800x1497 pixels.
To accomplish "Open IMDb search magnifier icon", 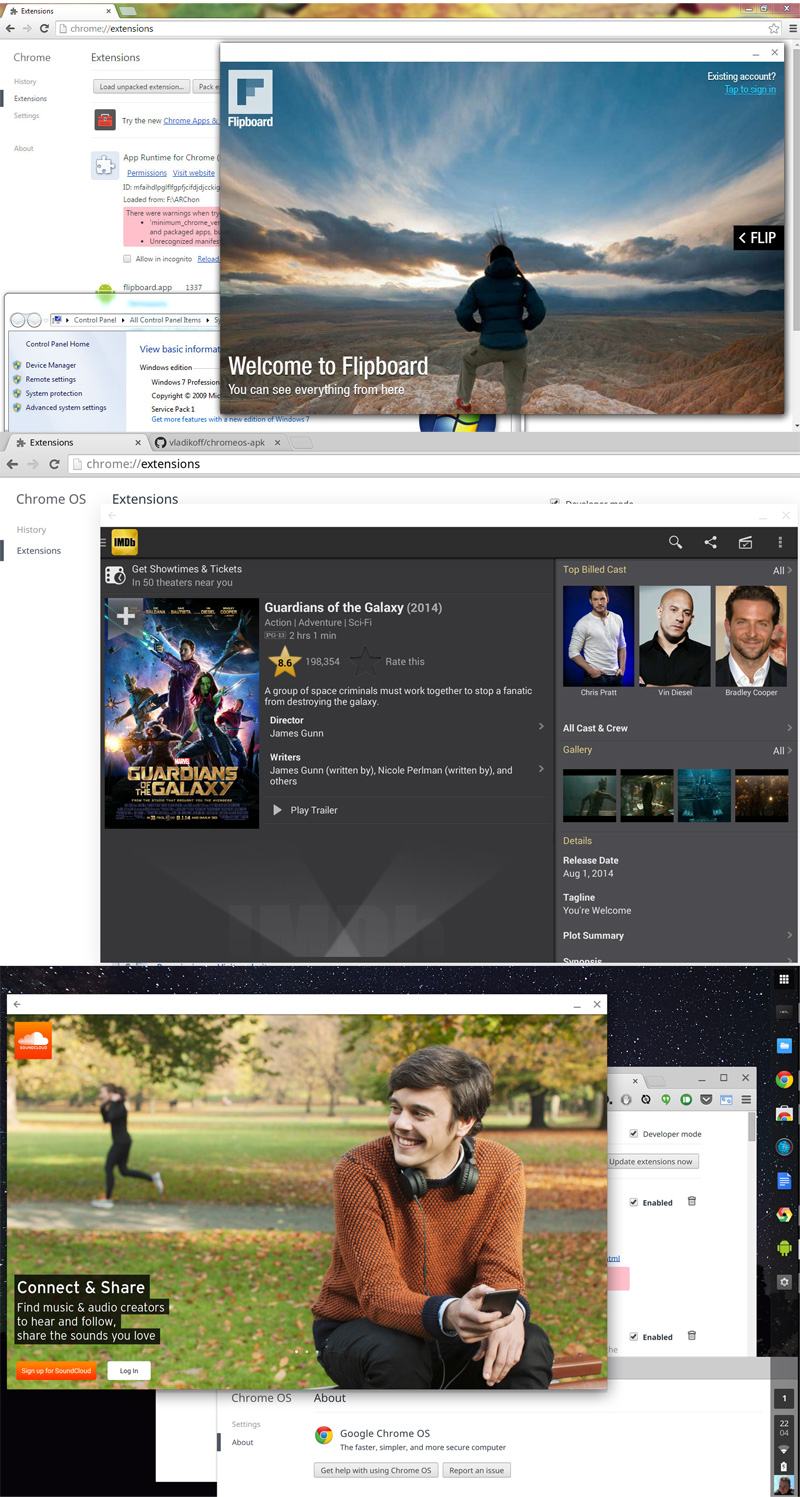I will [x=676, y=542].
